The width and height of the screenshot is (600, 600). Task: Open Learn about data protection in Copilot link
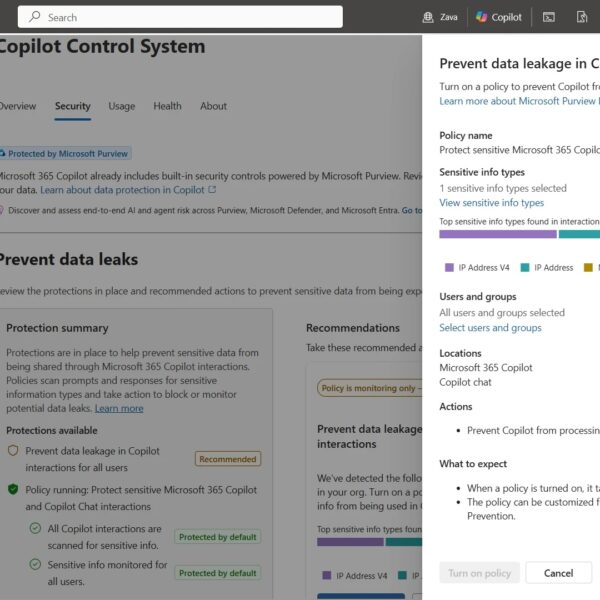click(x=122, y=190)
